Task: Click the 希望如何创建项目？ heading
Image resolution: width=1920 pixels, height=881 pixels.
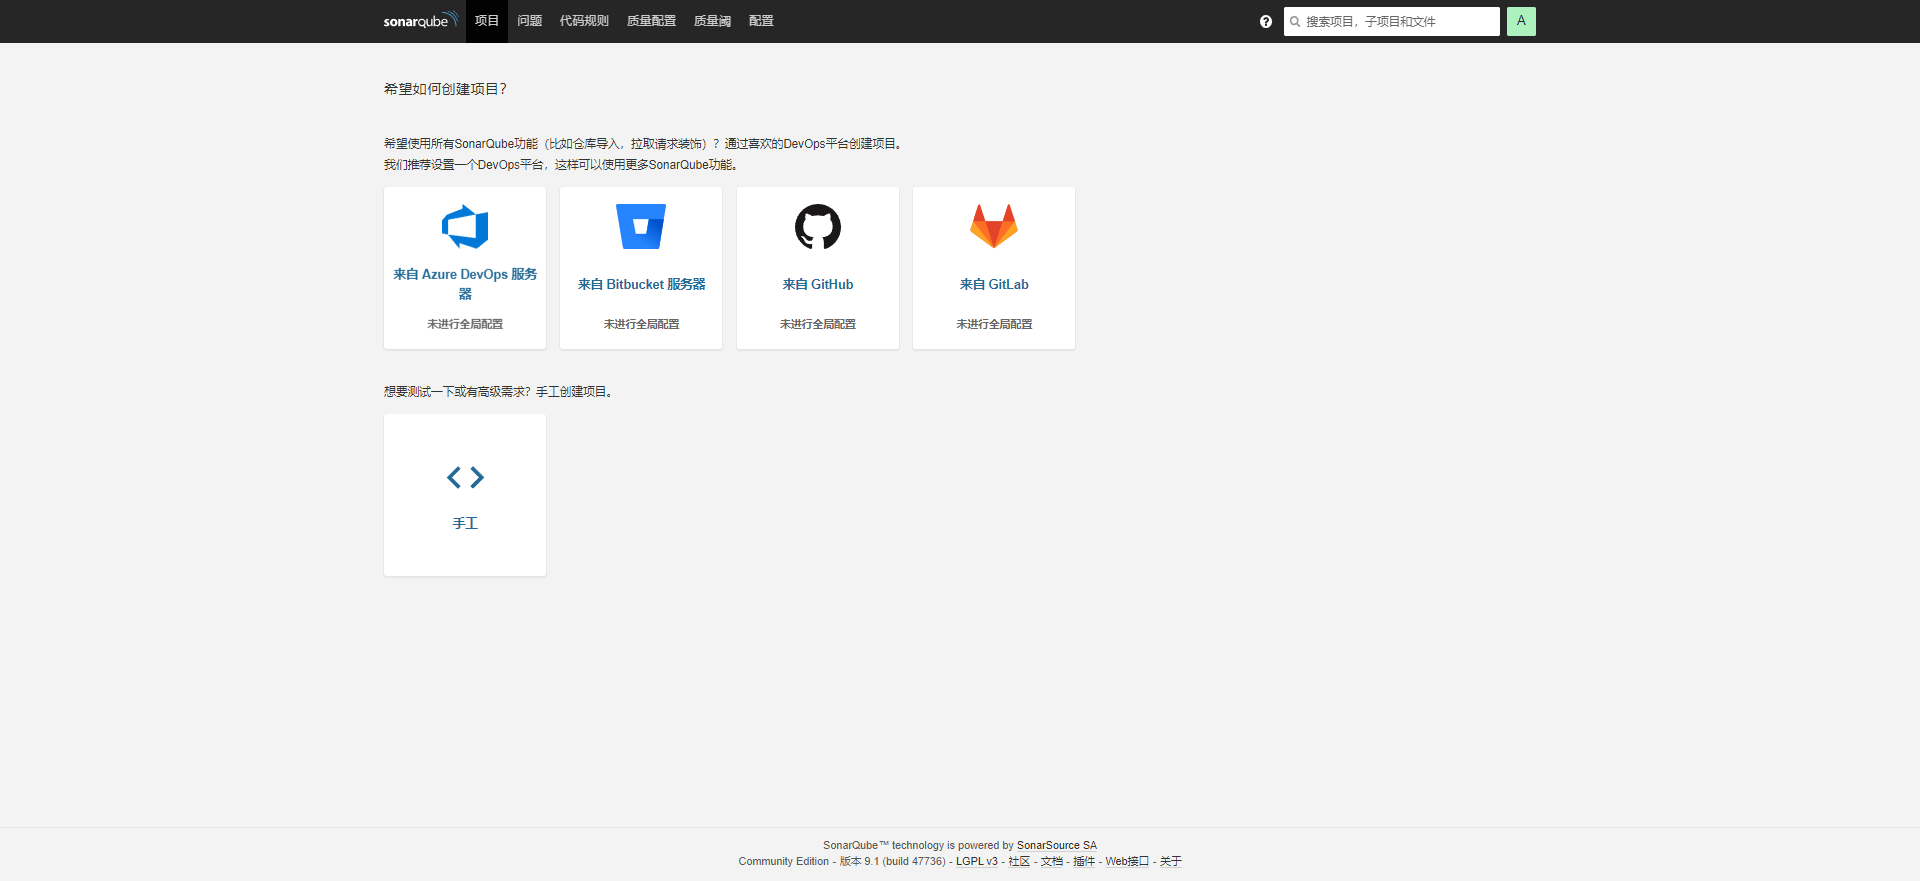Action: click(x=446, y=89)
